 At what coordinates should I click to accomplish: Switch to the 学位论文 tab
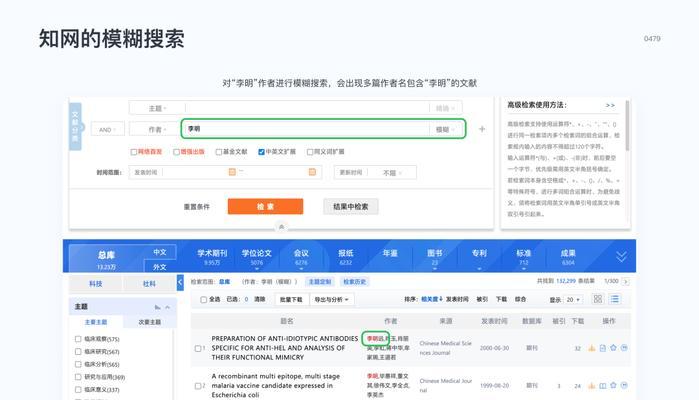257,256
